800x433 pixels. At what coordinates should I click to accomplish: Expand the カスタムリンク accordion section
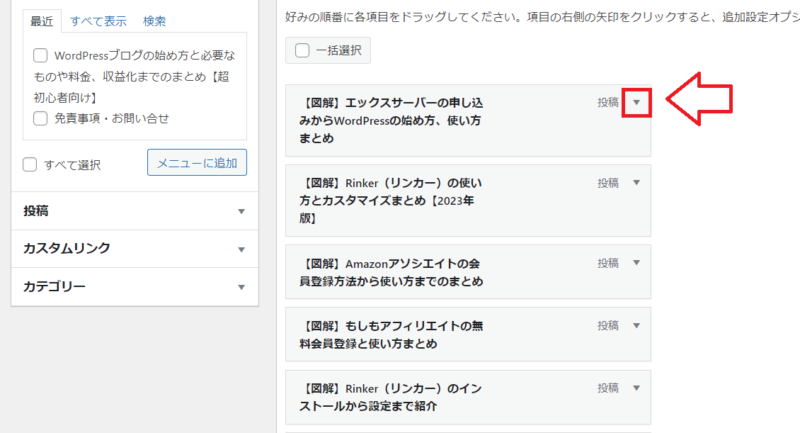[135, 249]
